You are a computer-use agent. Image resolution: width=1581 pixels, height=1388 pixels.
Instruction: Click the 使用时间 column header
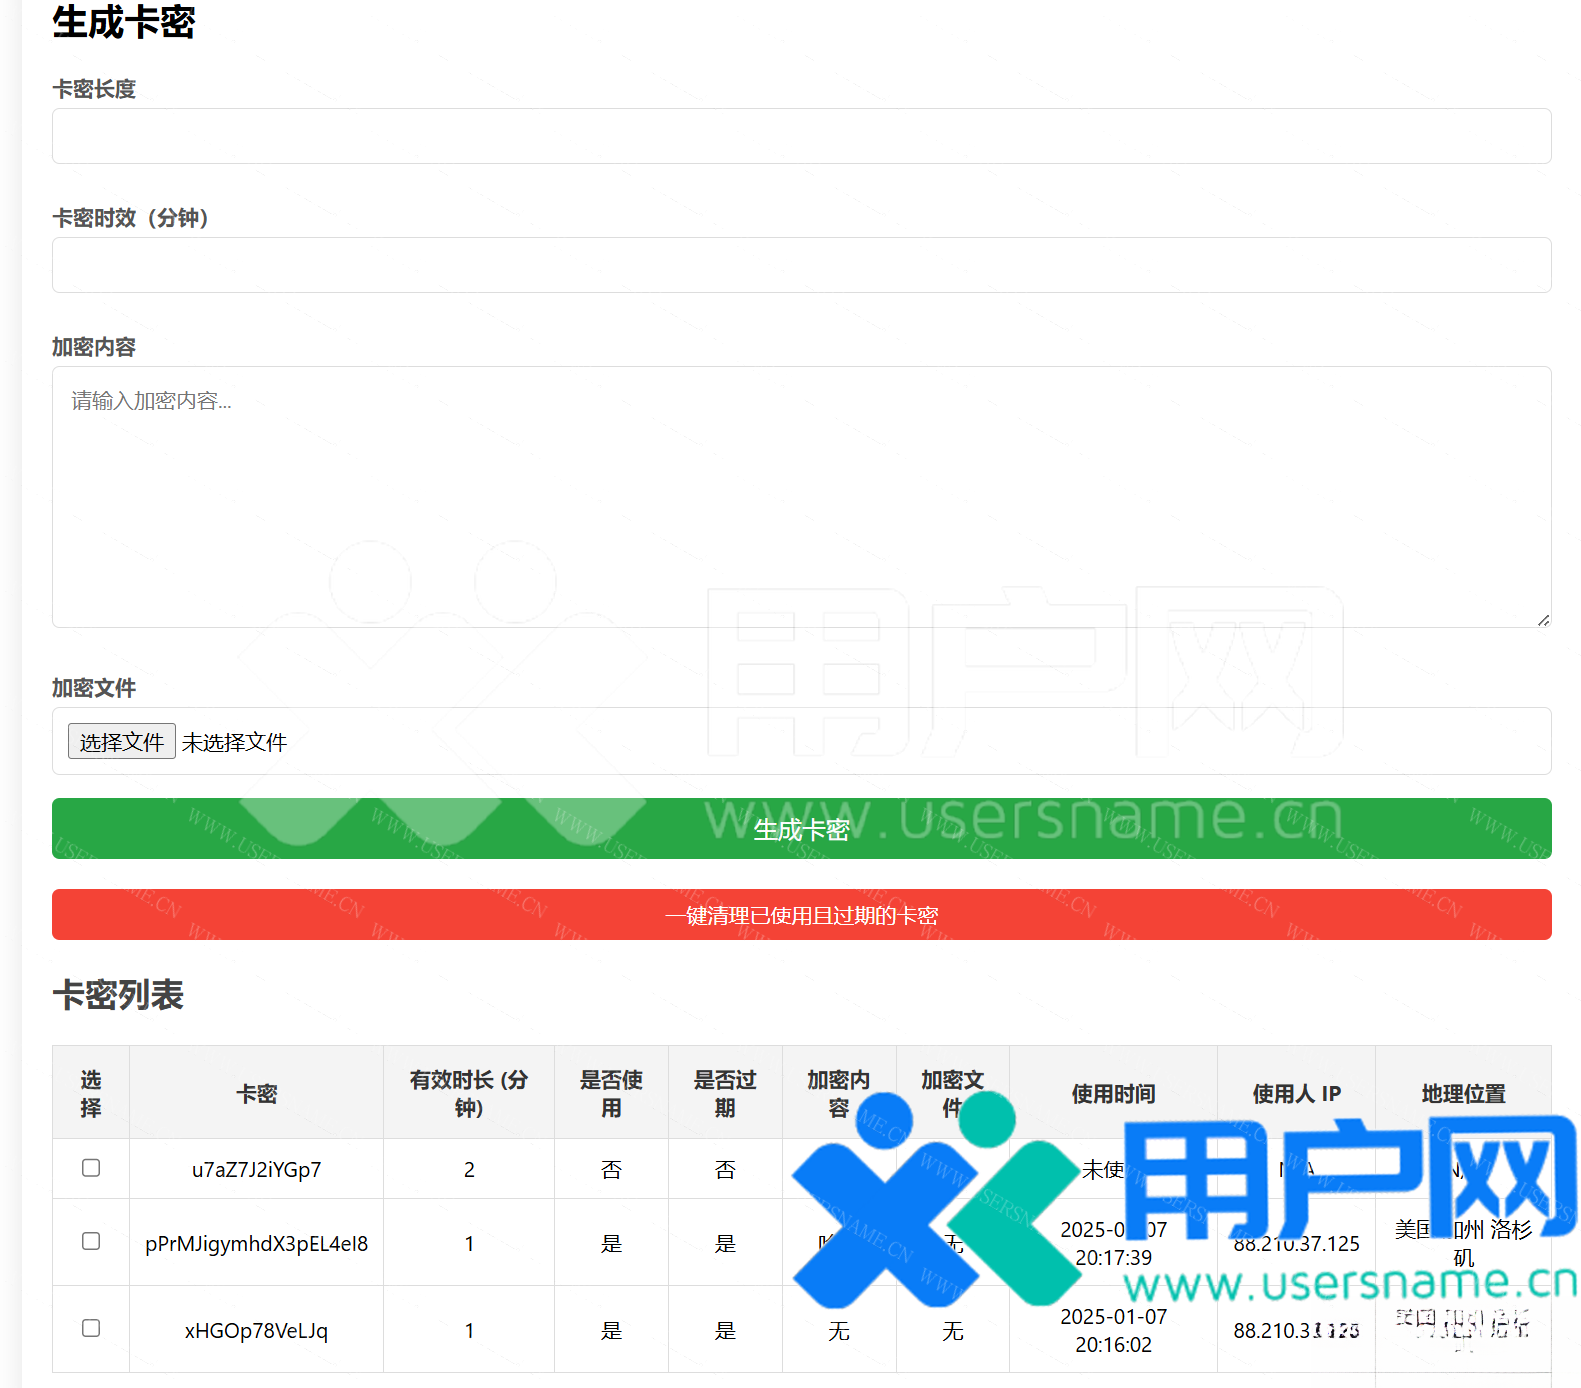(1113, 1094)
